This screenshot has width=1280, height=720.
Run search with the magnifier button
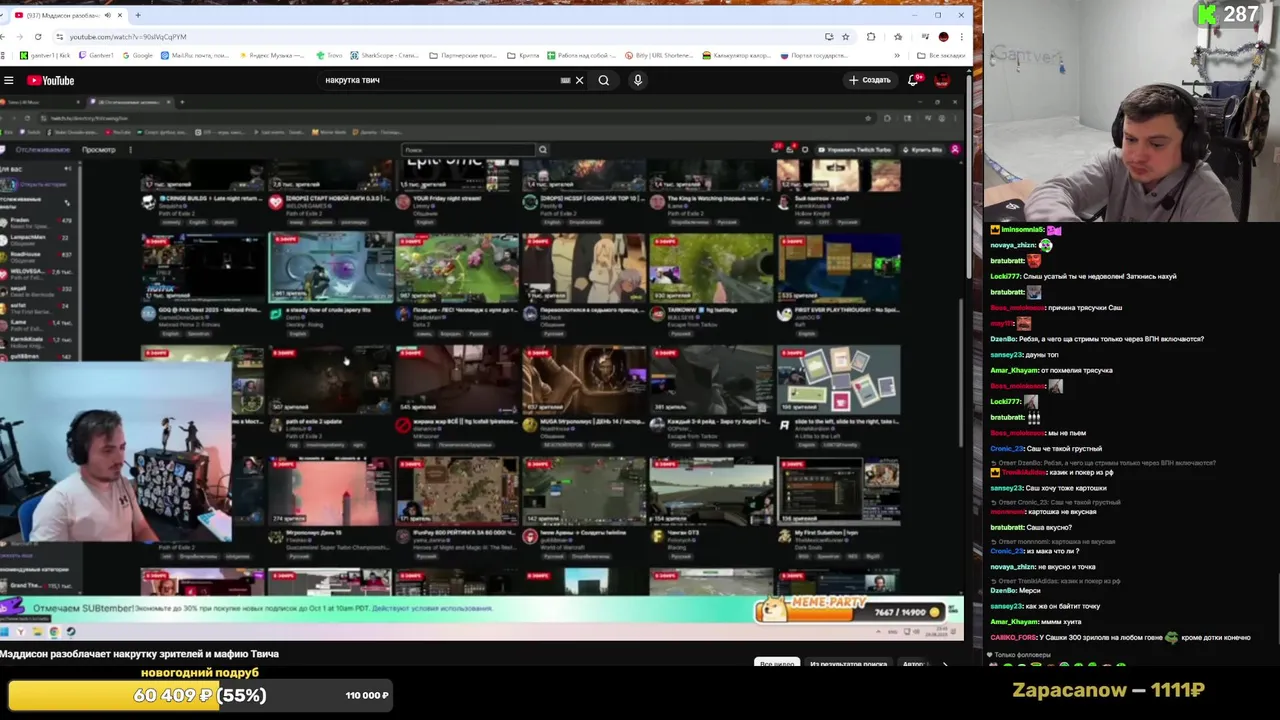604,80
